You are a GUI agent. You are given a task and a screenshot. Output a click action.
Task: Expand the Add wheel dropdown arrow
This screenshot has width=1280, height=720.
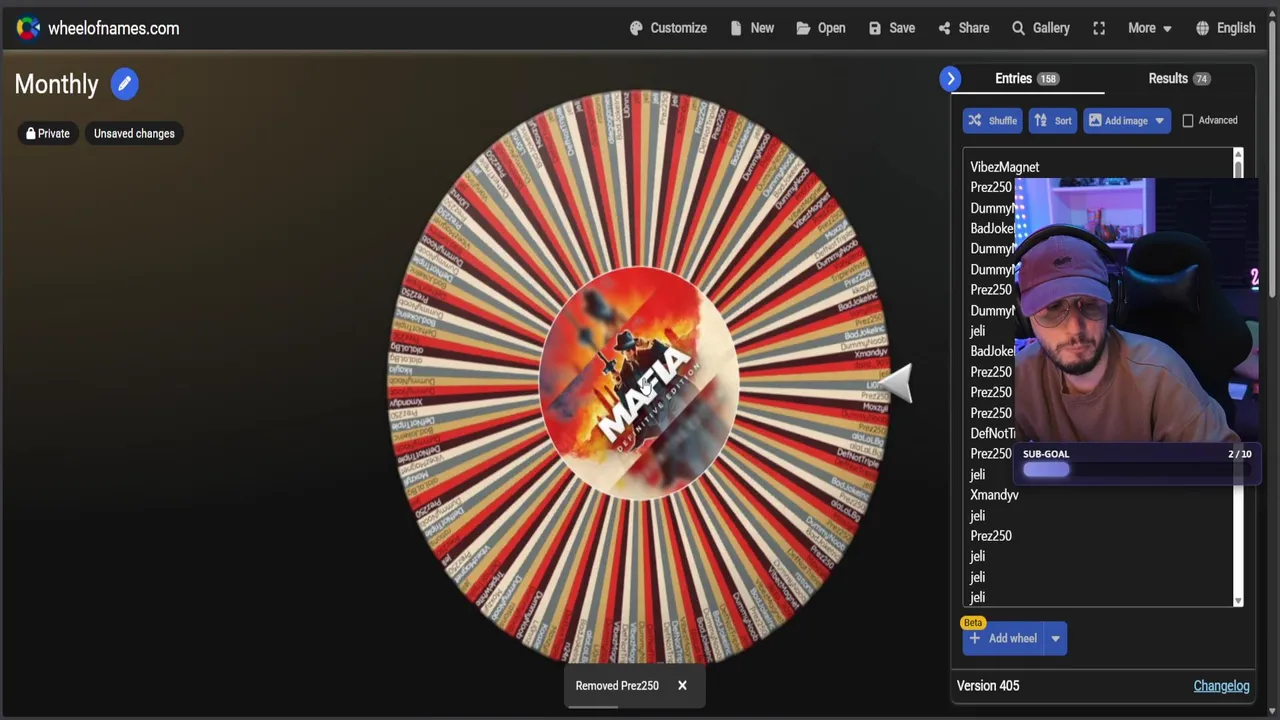click(x=1055, y=638)
